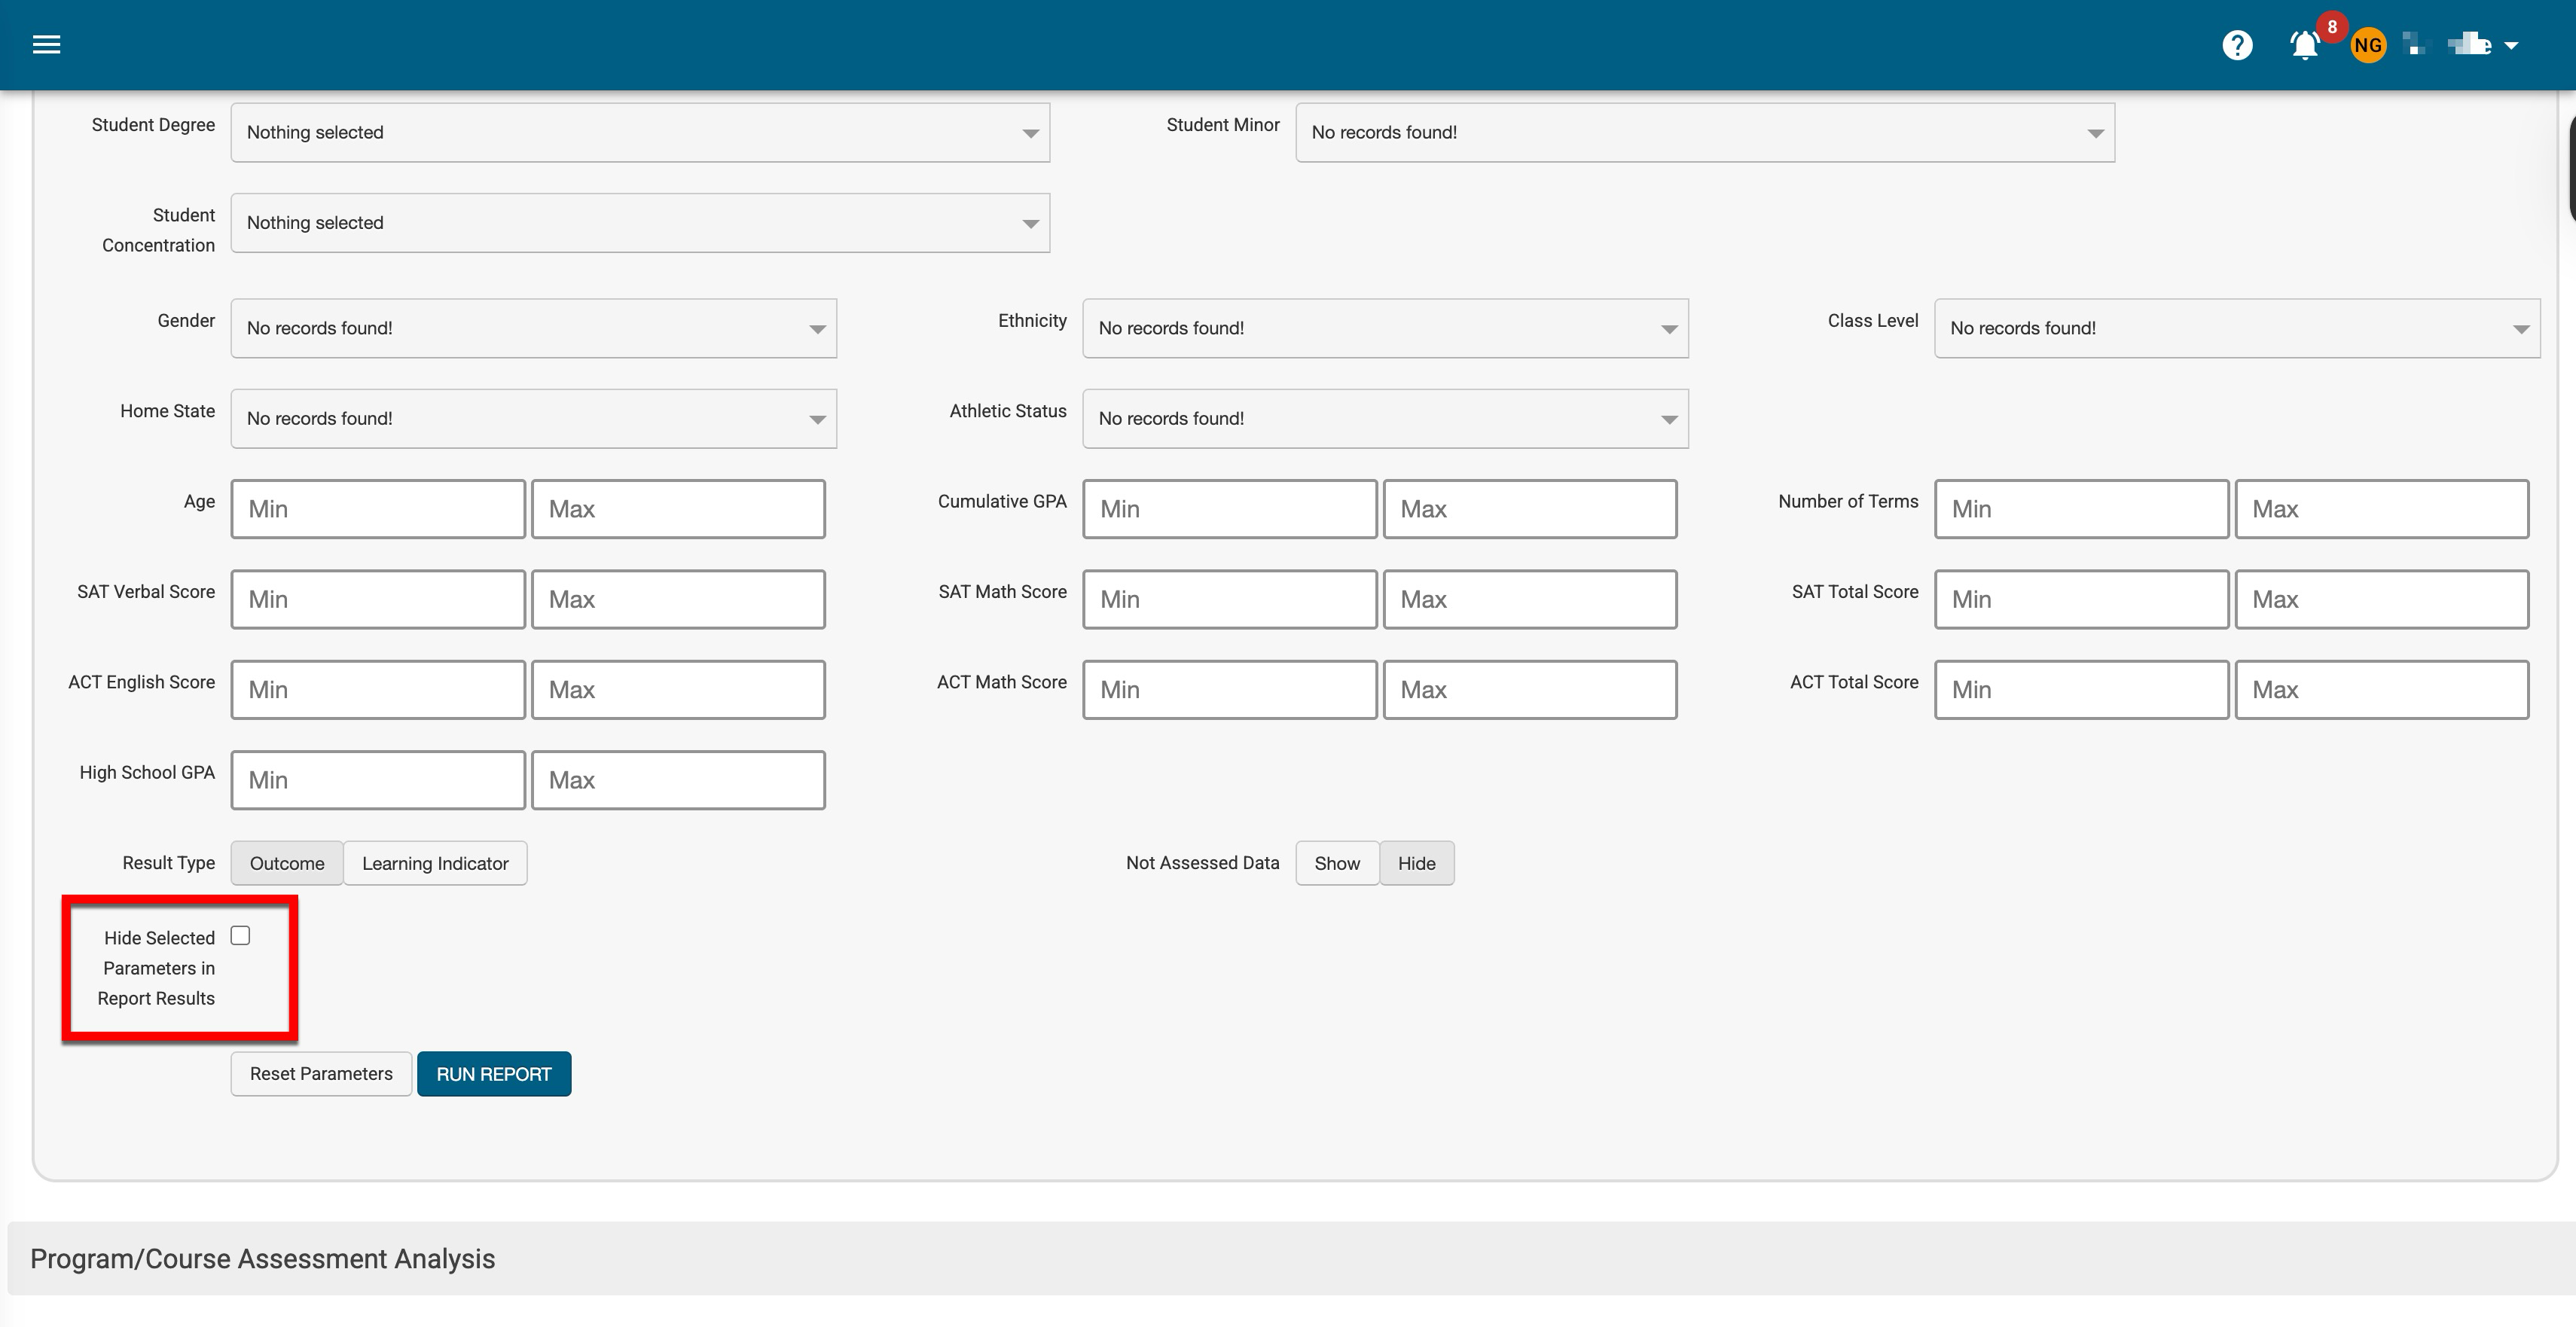Open the Student Concentration dropdown
The image size is (2576, 1327).
pos(640,223)
